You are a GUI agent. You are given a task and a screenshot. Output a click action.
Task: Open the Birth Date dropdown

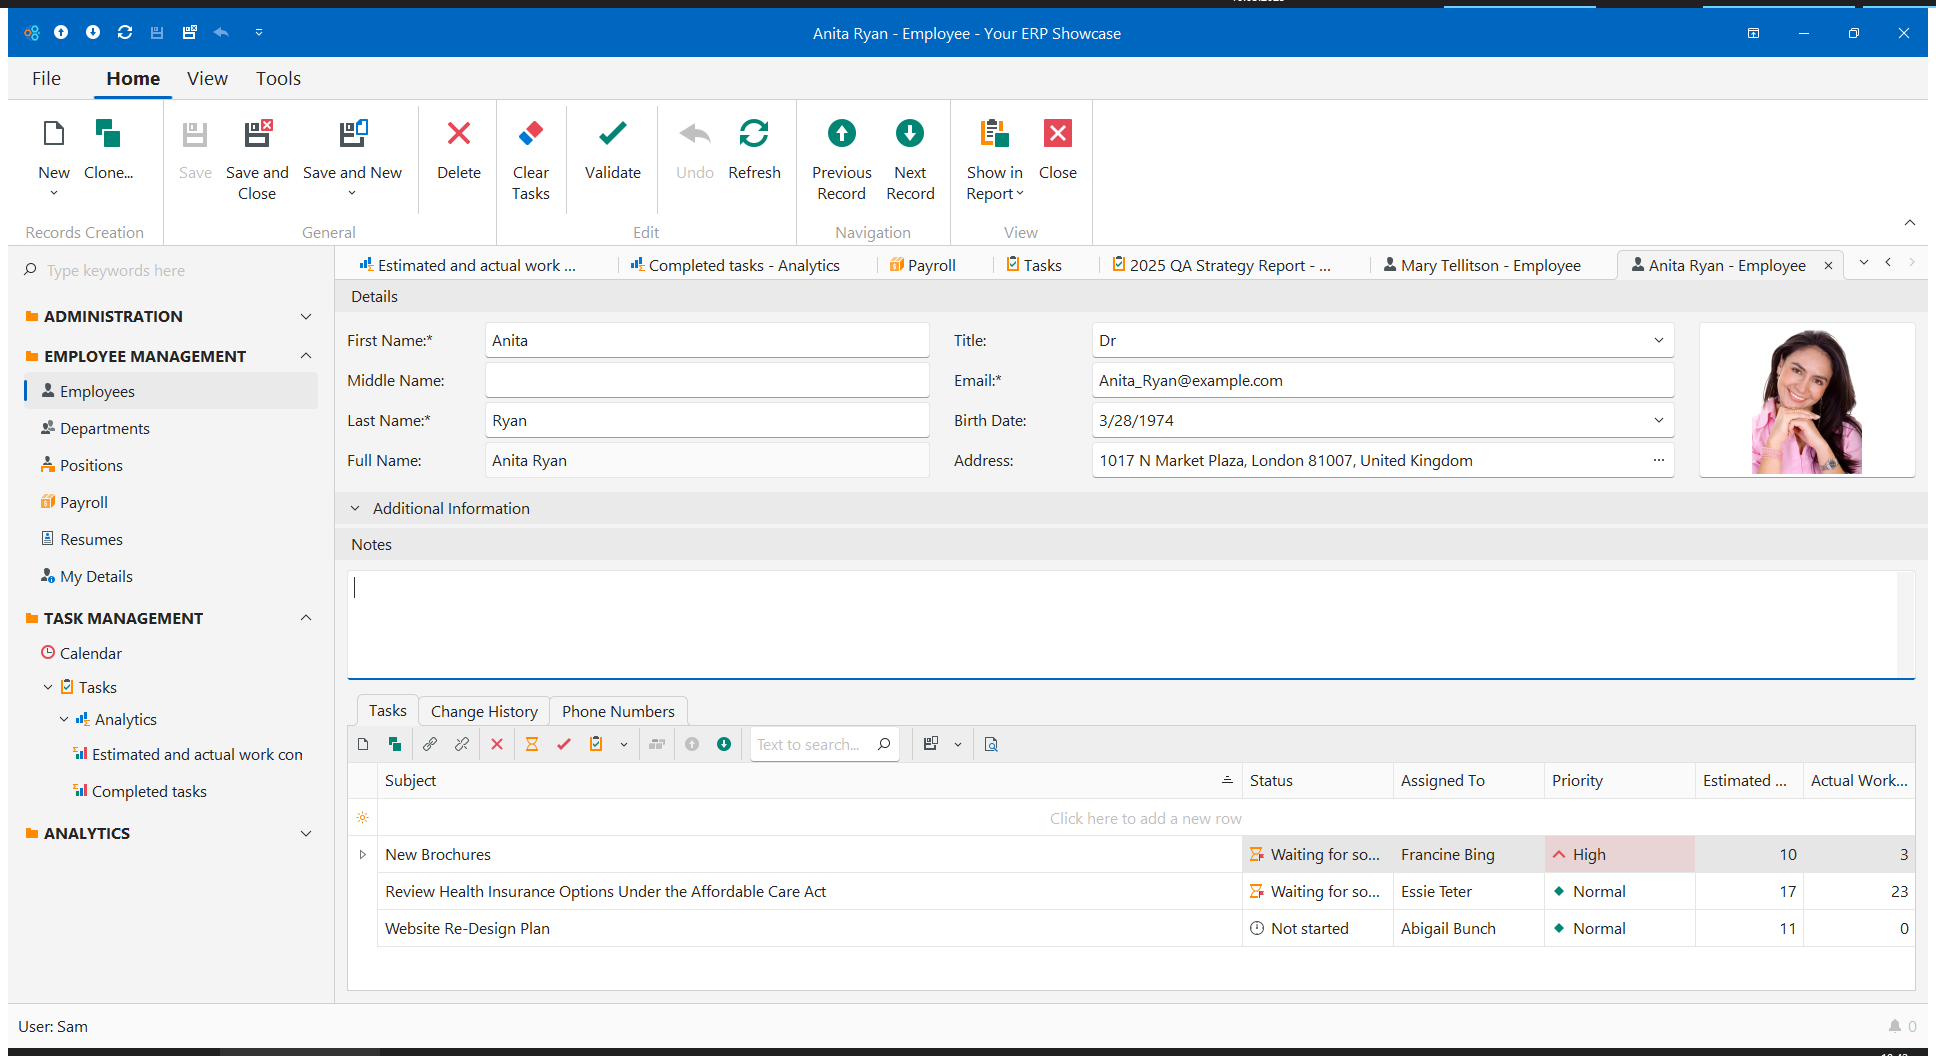1658,421
